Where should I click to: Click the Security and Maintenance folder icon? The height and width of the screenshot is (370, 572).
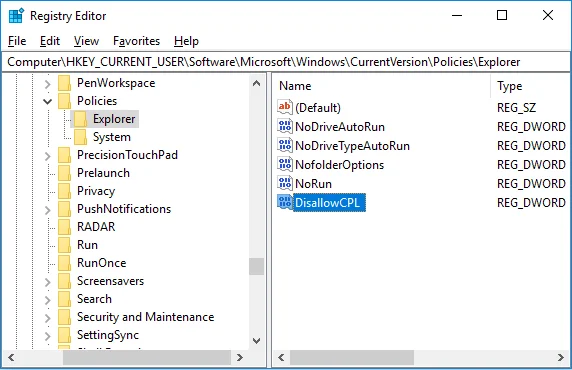coord(65,317)
